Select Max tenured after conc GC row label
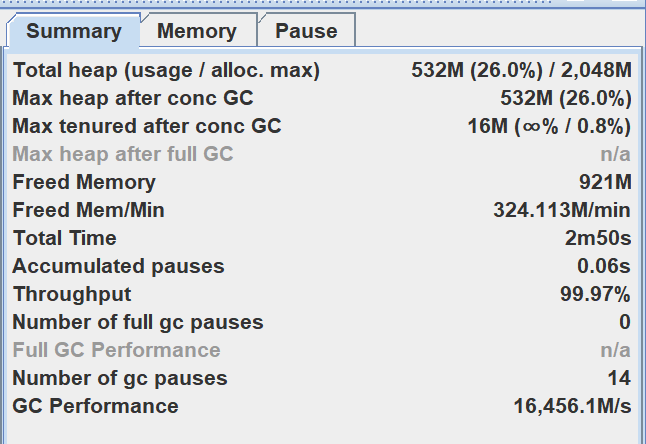This screenshot has width=646, height=444. [x=147, y=127]
